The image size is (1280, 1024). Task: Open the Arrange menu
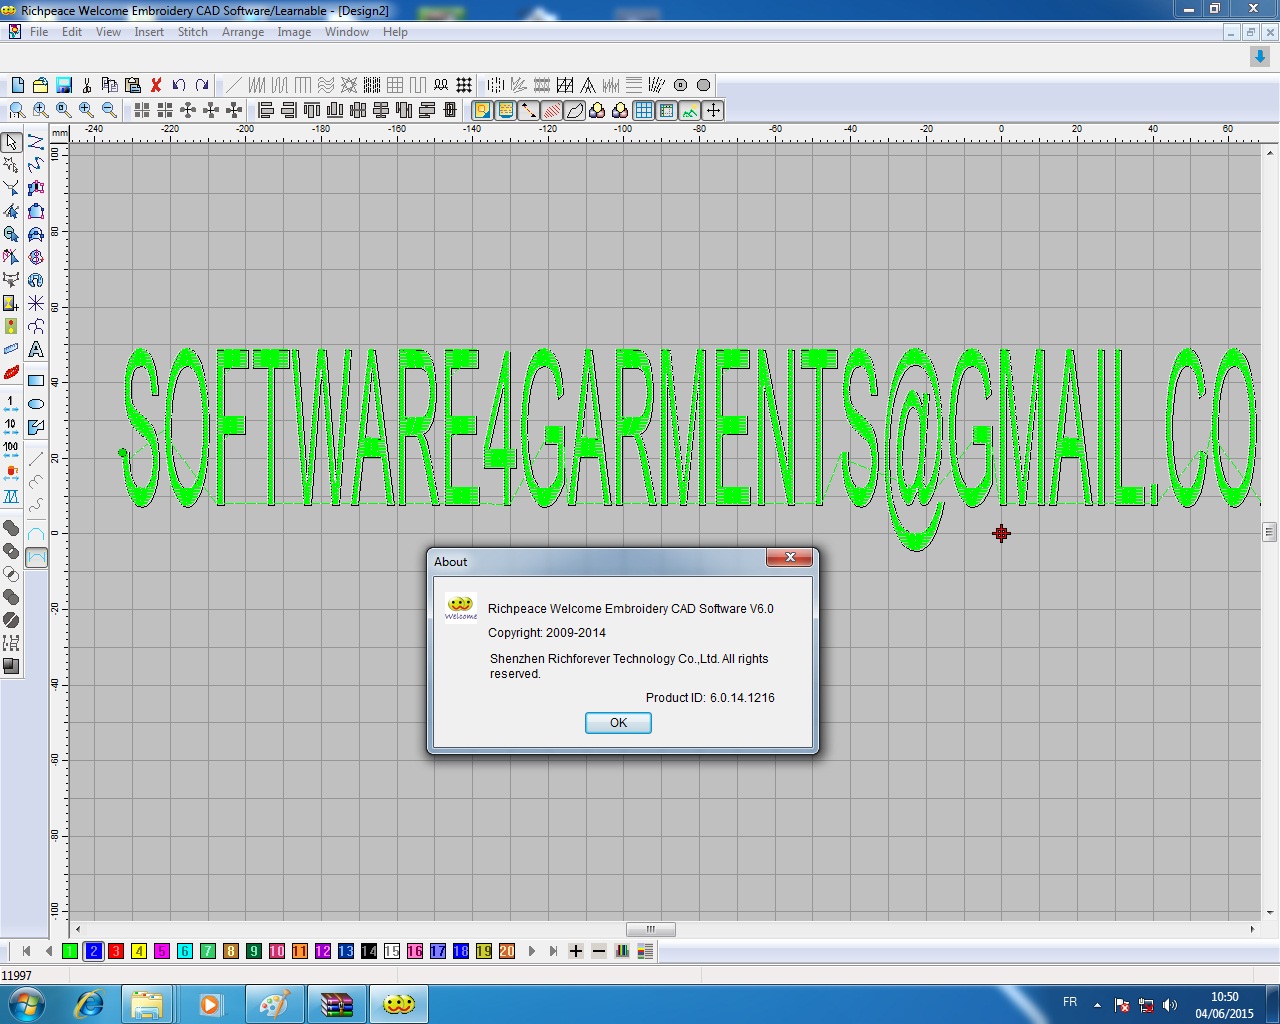tap(243, 32)
